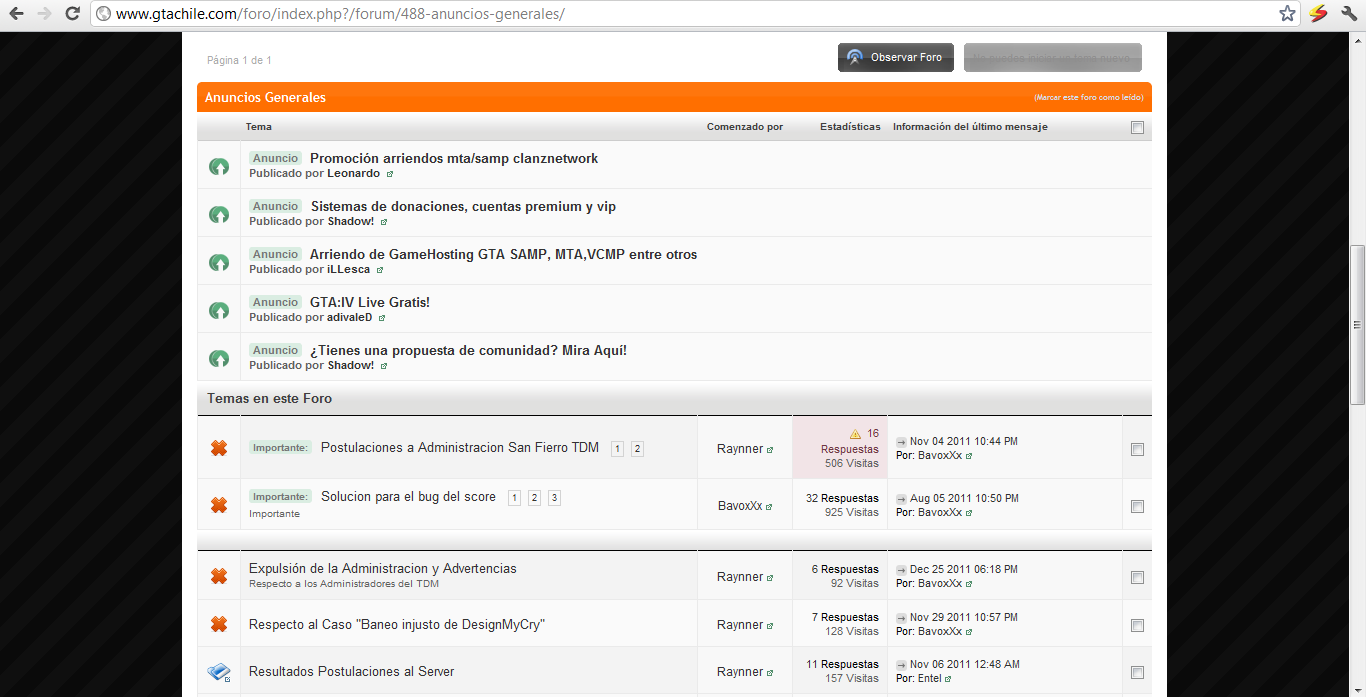Click the orange X icon for Postulaciones a Administracion
This screenshot has width=1366, height=697.
tap(219, 448)
